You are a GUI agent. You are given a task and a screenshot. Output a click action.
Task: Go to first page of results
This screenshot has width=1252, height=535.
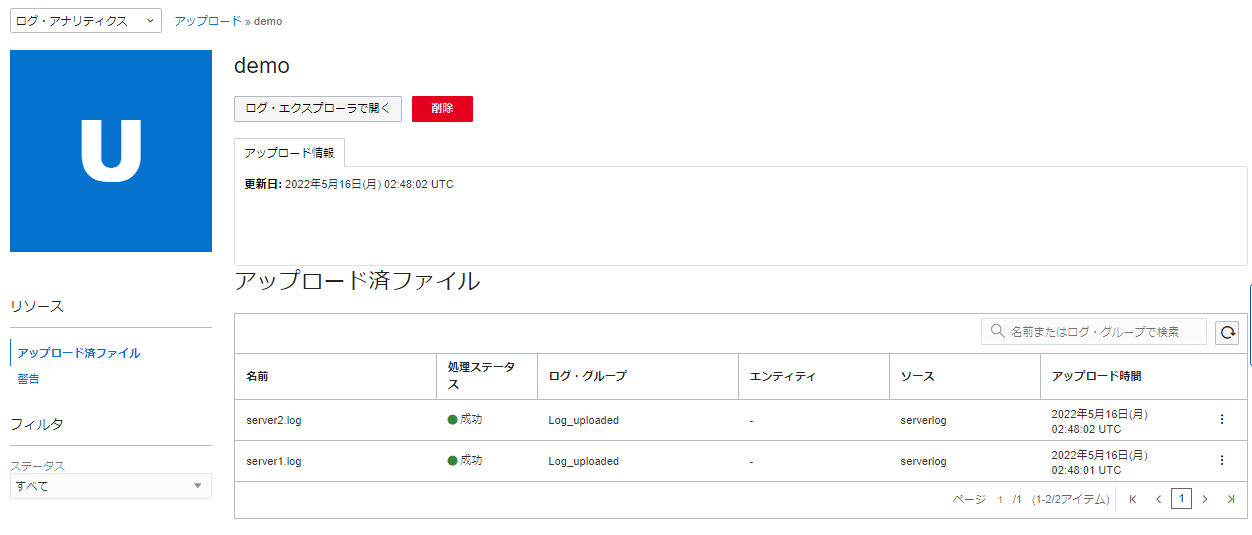click(1133, 499)
